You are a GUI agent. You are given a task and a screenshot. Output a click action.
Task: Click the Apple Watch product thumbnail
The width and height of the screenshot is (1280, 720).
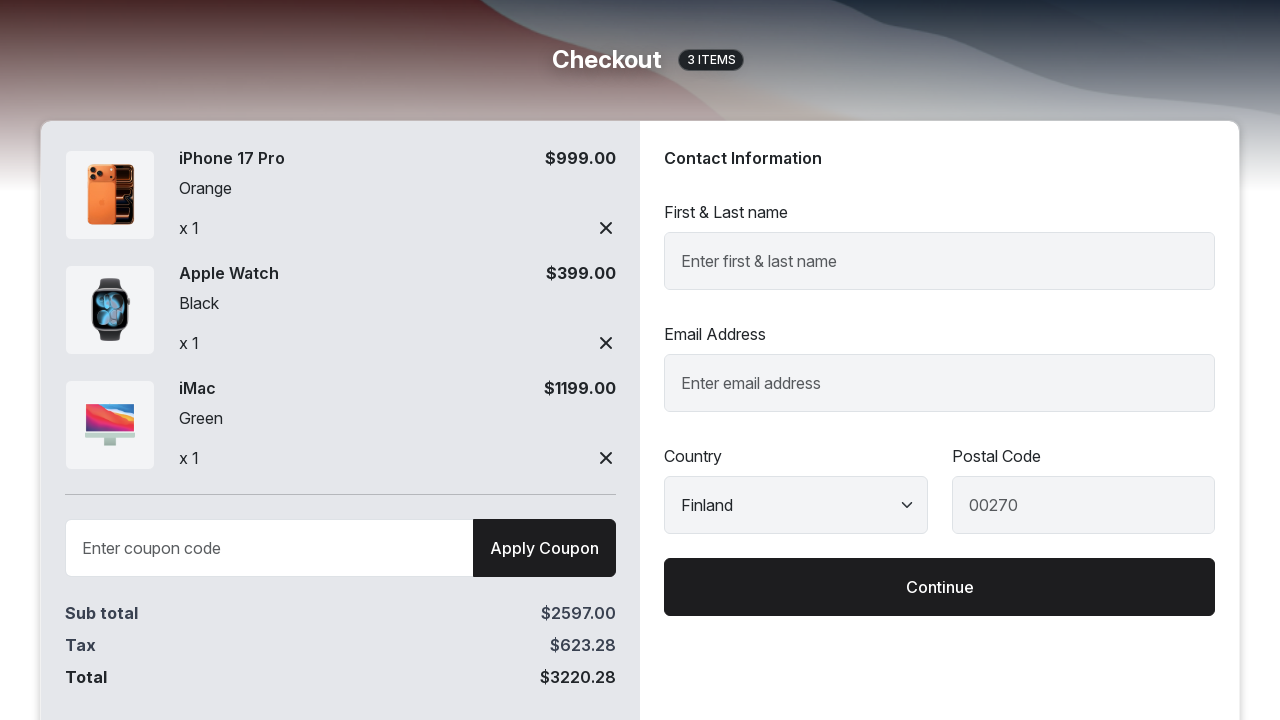point(110,310)
